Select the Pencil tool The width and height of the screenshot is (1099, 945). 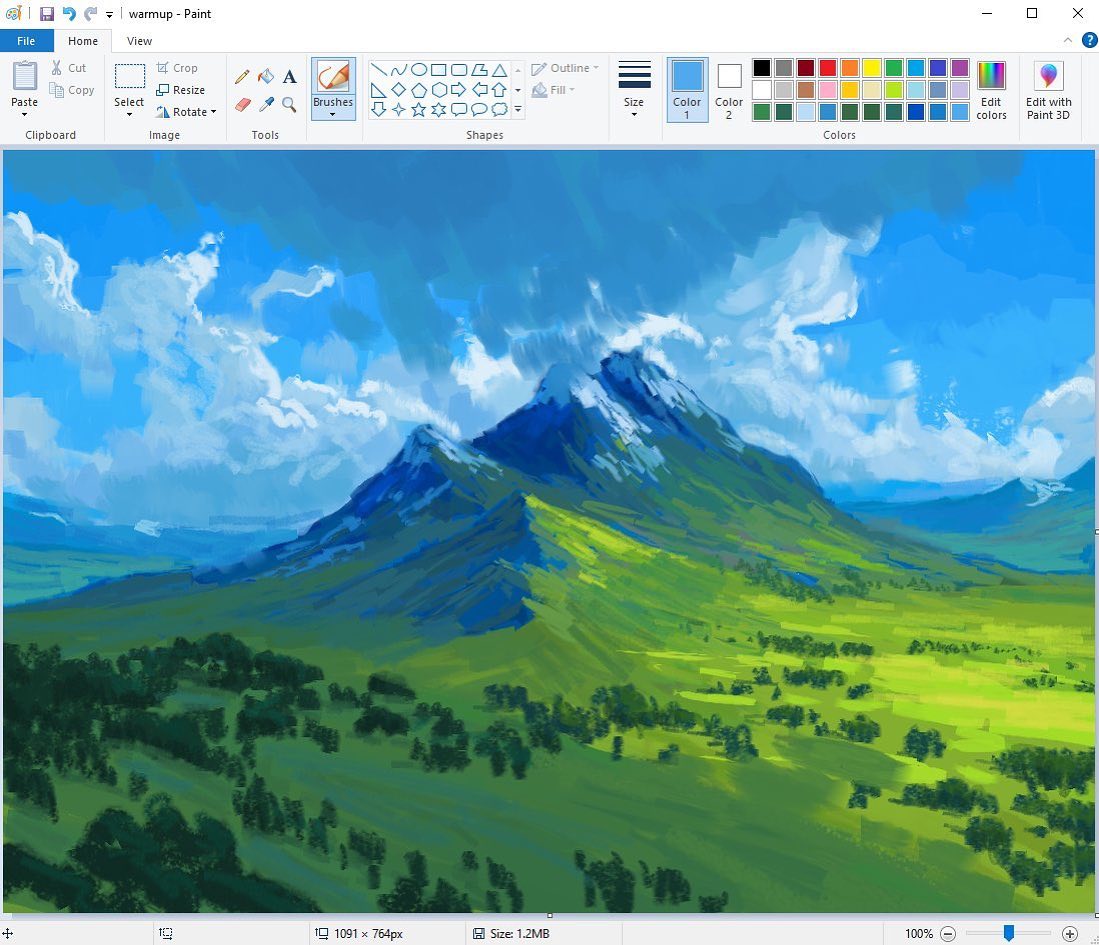point(243,76)
